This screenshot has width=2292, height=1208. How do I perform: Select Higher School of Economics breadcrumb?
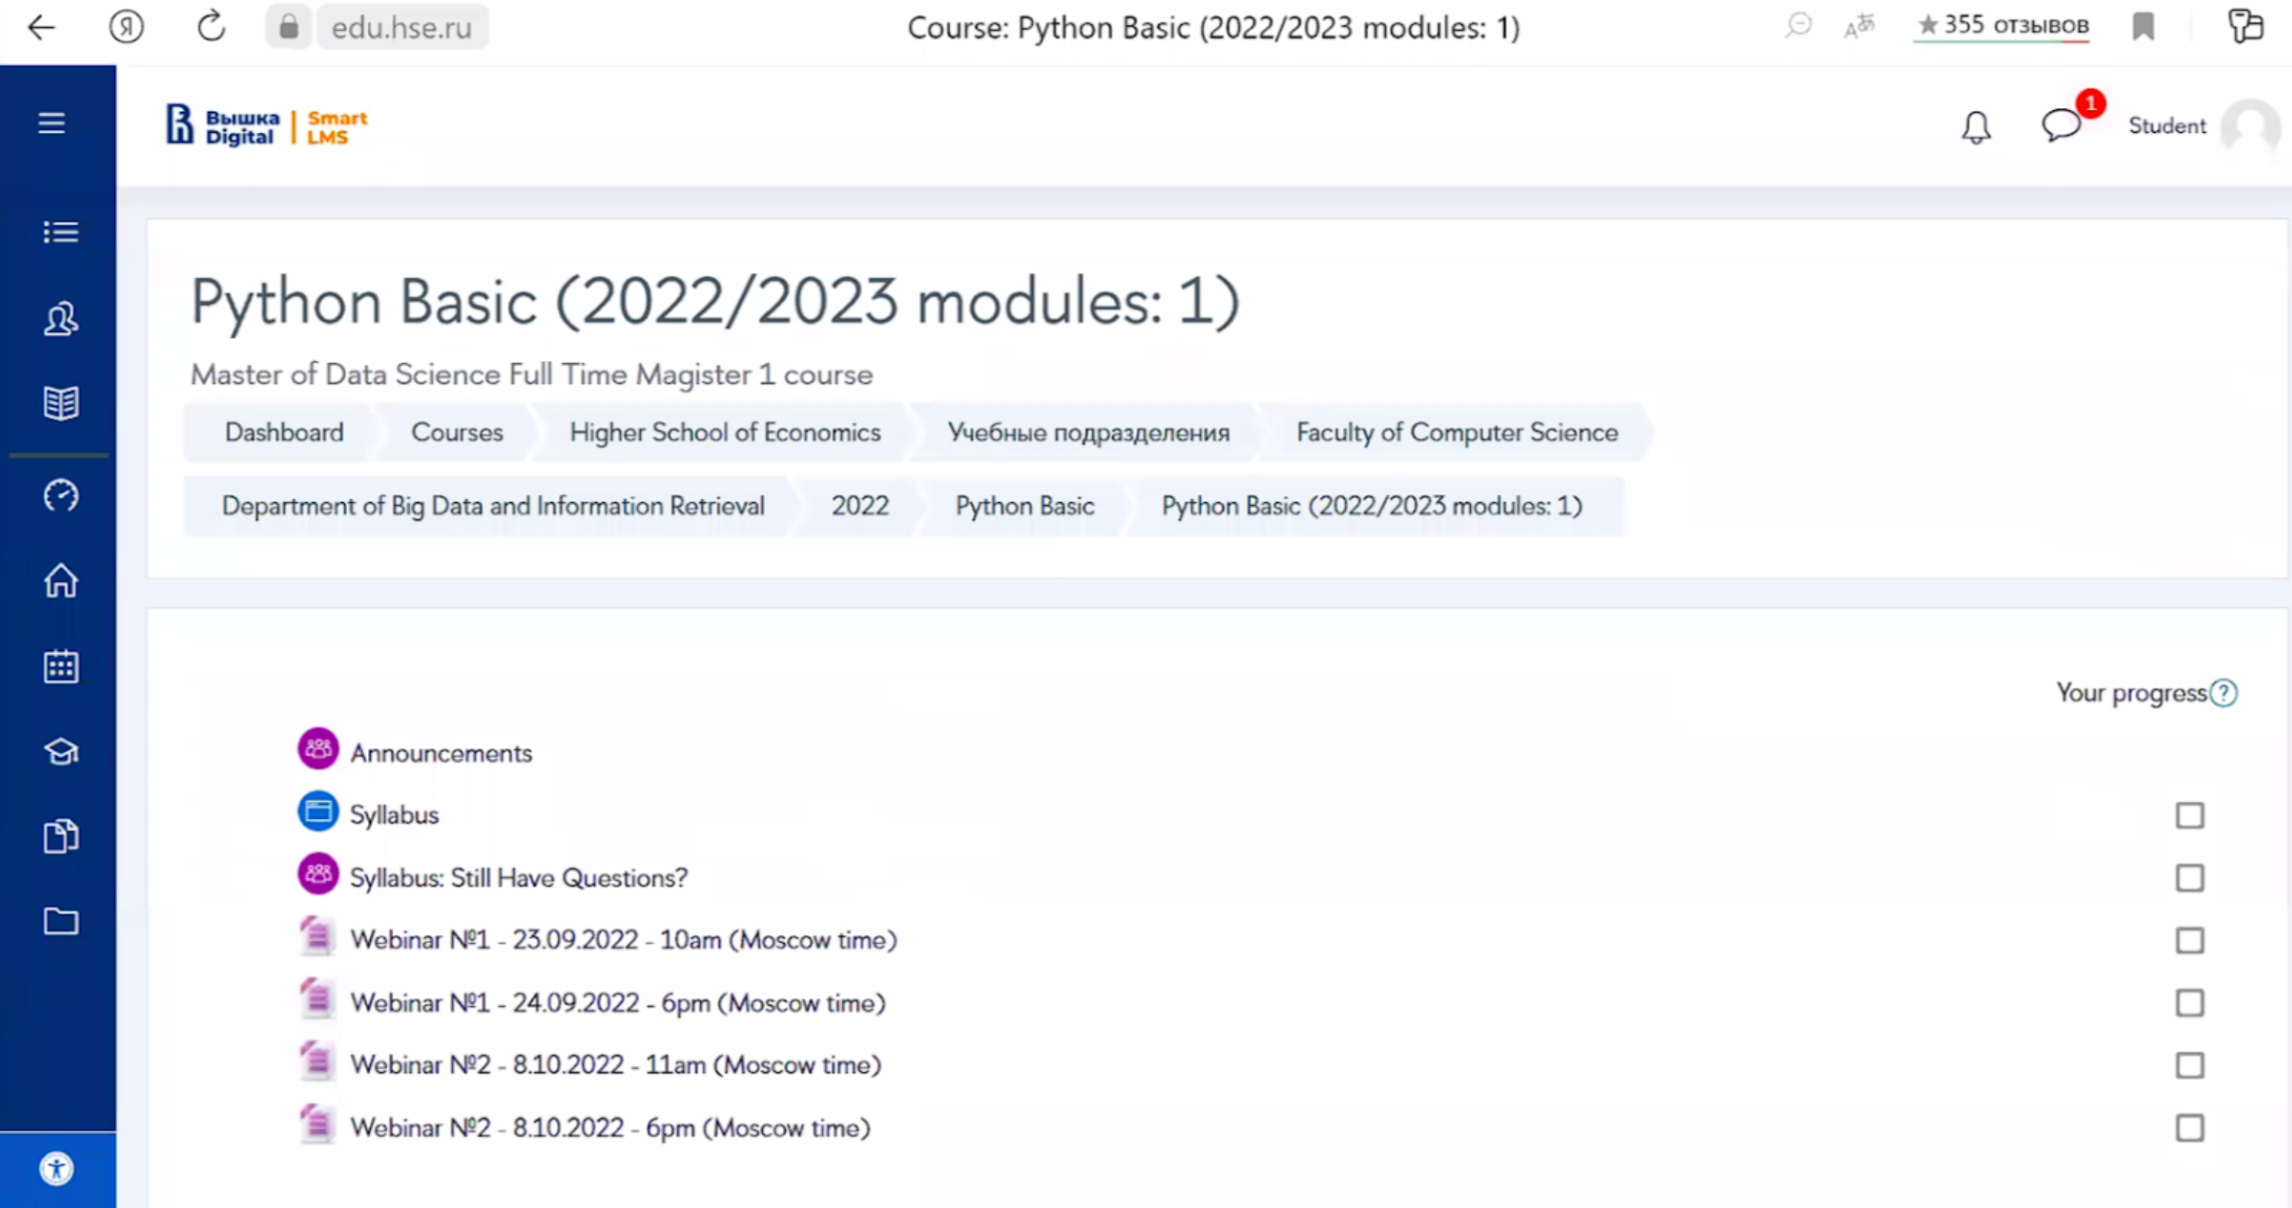click(x=725, y=432)
